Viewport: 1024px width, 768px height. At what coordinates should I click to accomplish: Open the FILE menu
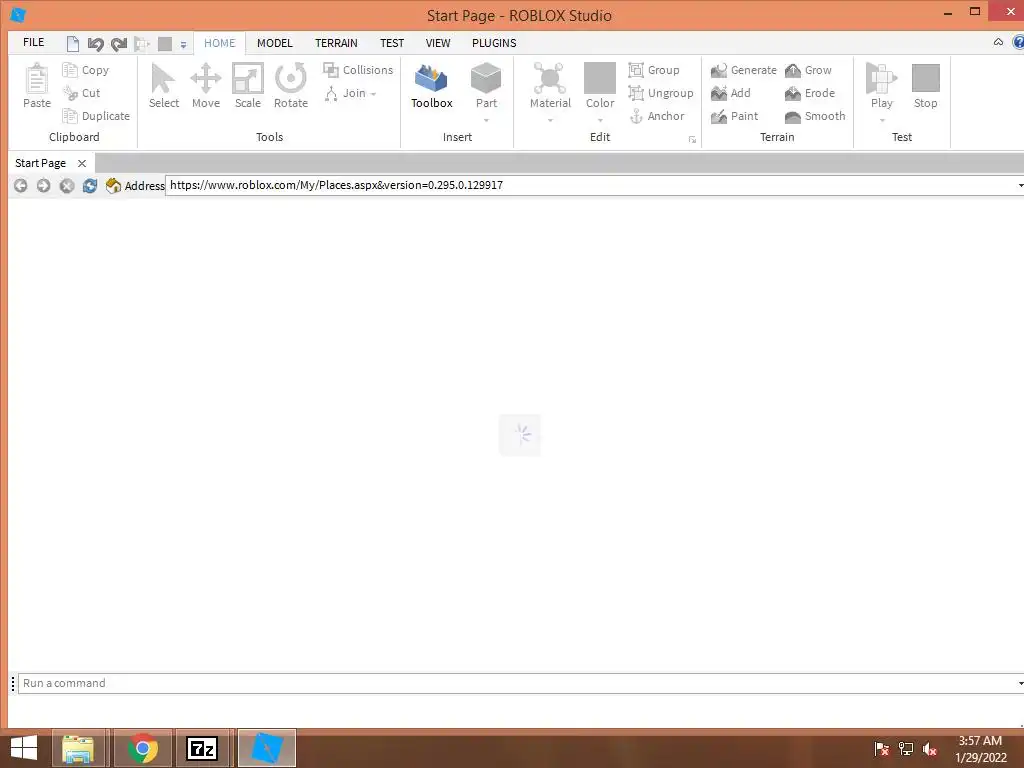pos(33,42)
